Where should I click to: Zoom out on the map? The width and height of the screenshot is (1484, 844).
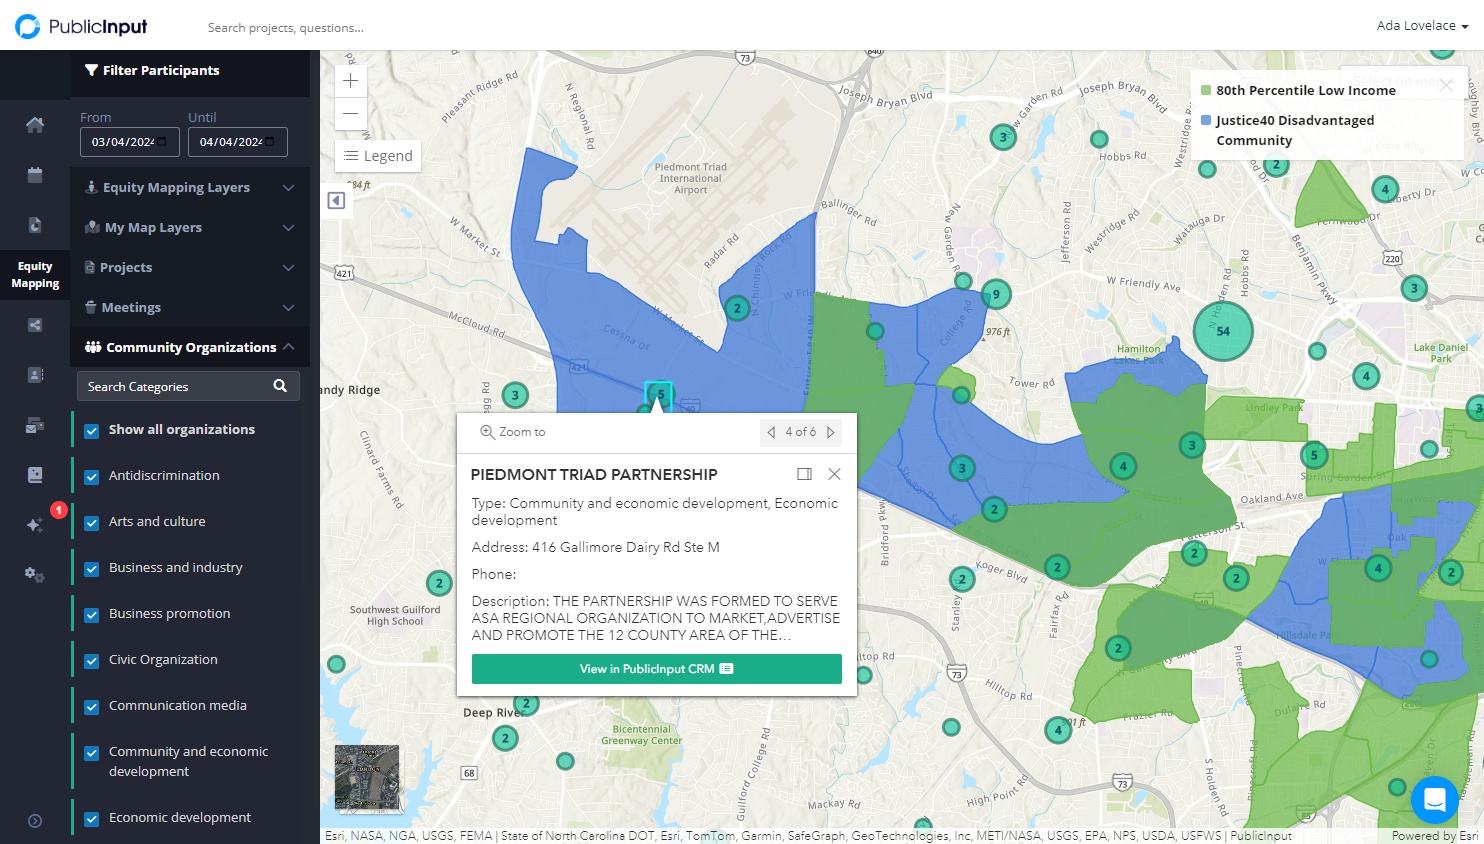point(351,114)
